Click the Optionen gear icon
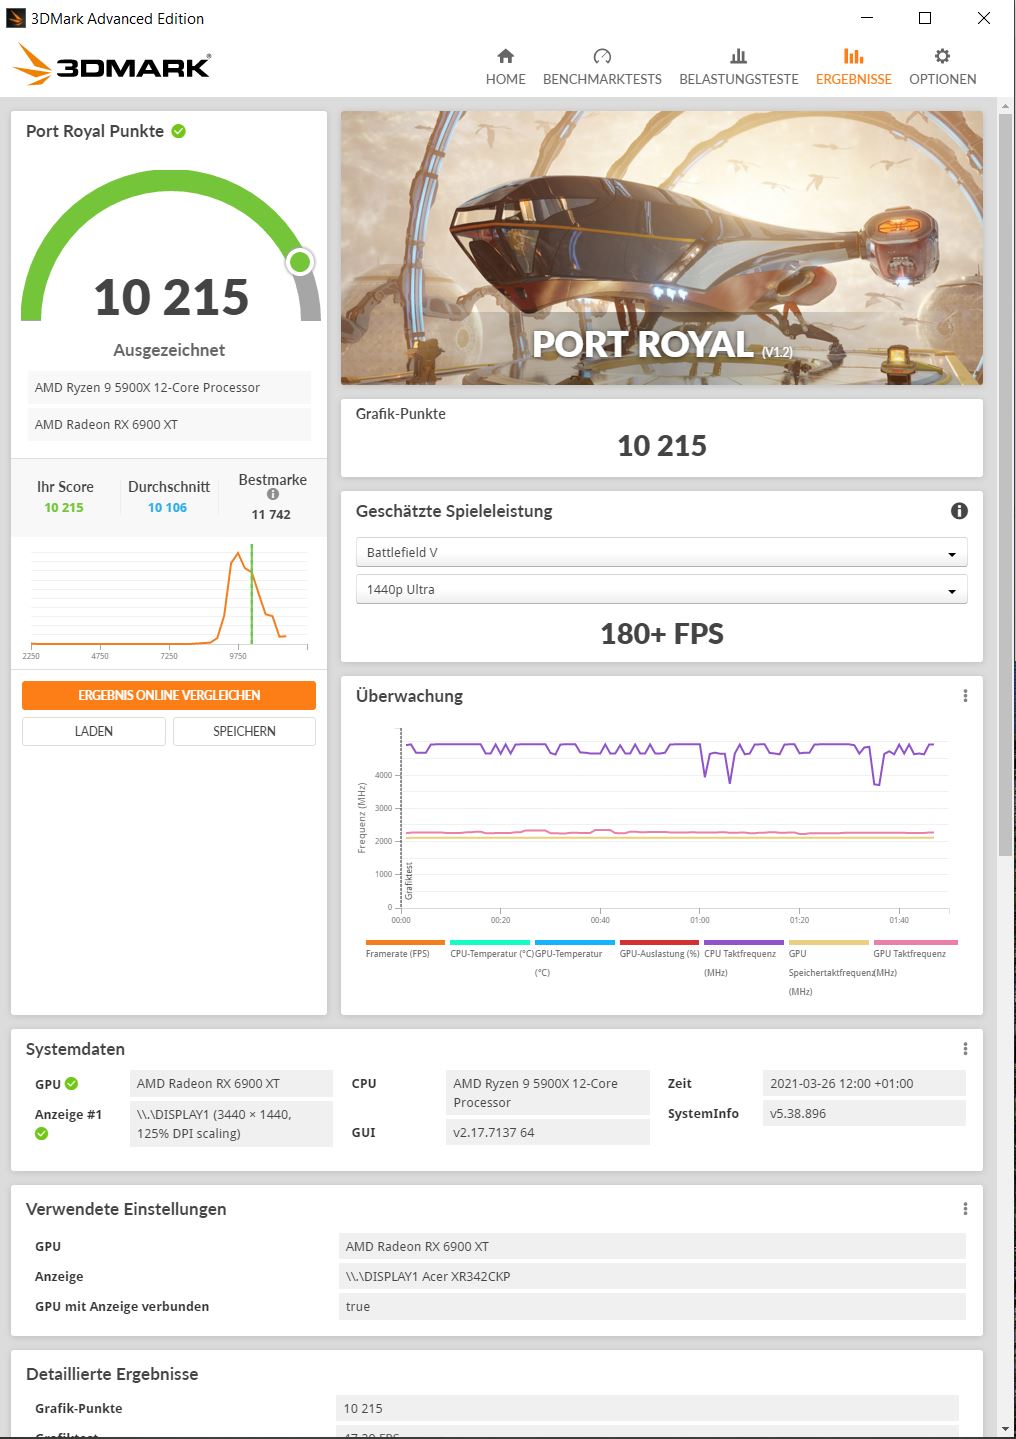Screen dimensions: 1016x1439 pyautogui.click(x=942, y=56)
